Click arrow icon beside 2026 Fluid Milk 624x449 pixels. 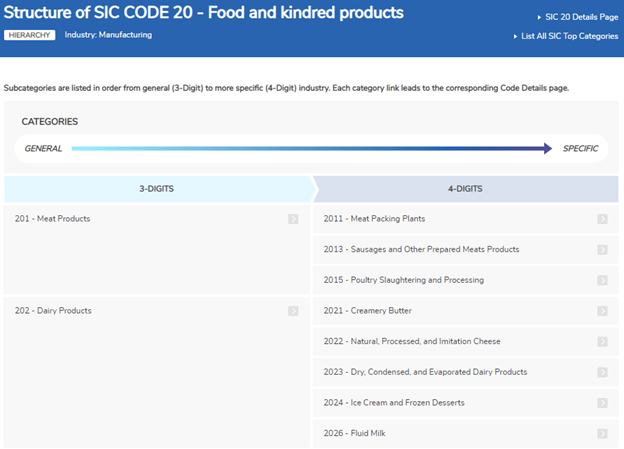tap(603, 433)
